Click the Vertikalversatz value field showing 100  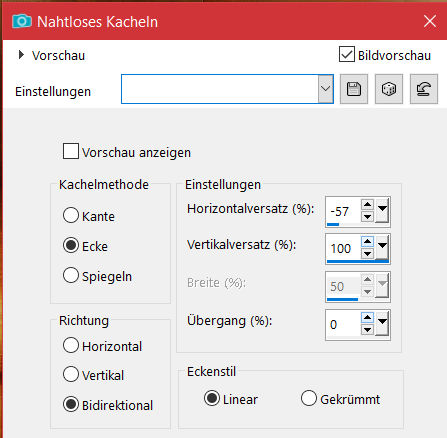click(x=343, y=248)
